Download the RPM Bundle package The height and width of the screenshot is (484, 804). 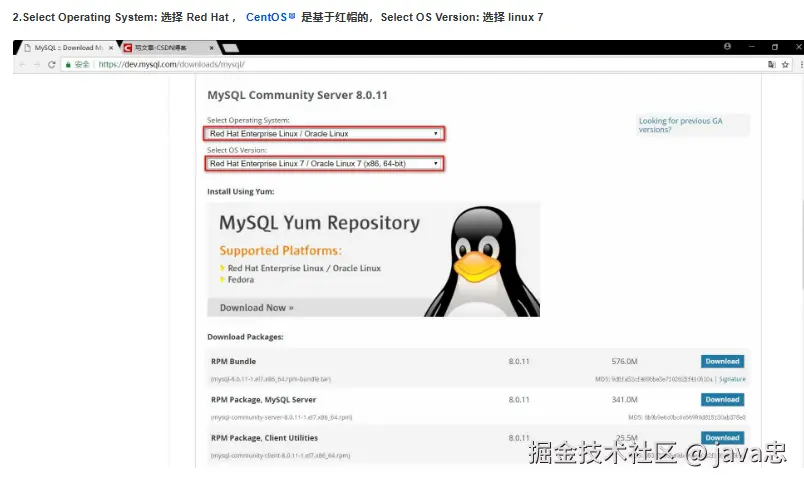coord(722,361)
